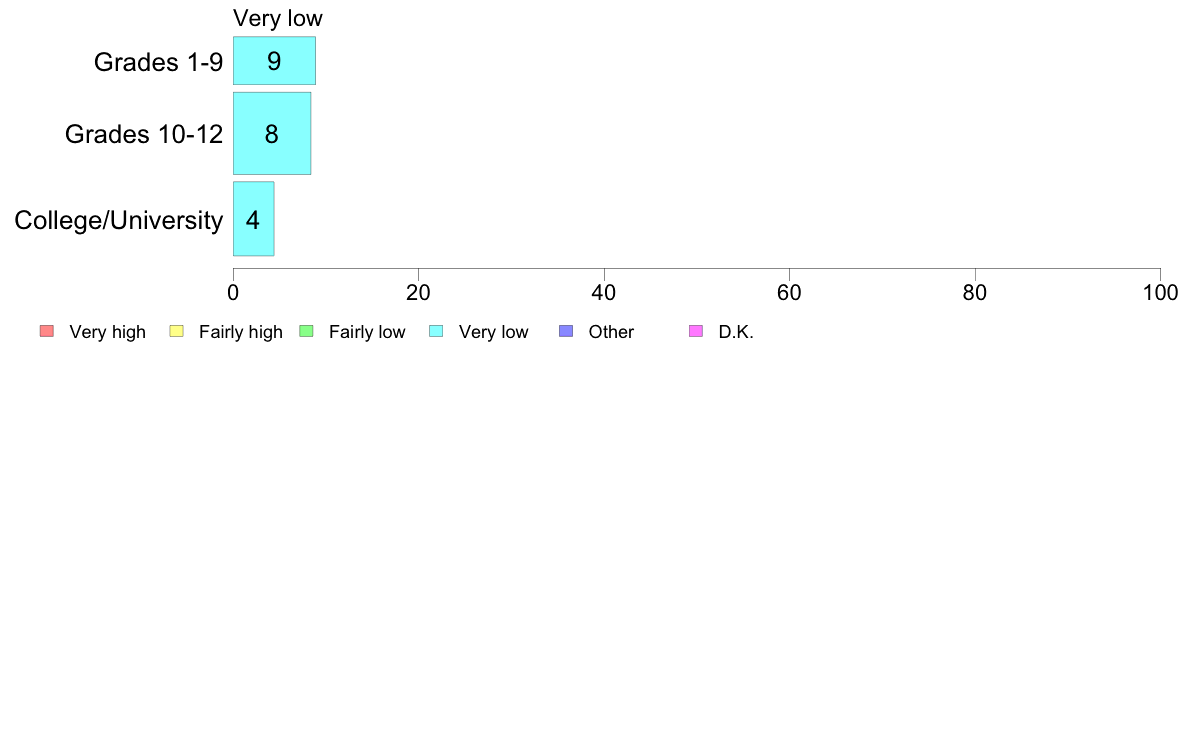
Task: Select the Grades 10-12 bar showing 8
Action: pyautogui.click(x=272, y=133)
